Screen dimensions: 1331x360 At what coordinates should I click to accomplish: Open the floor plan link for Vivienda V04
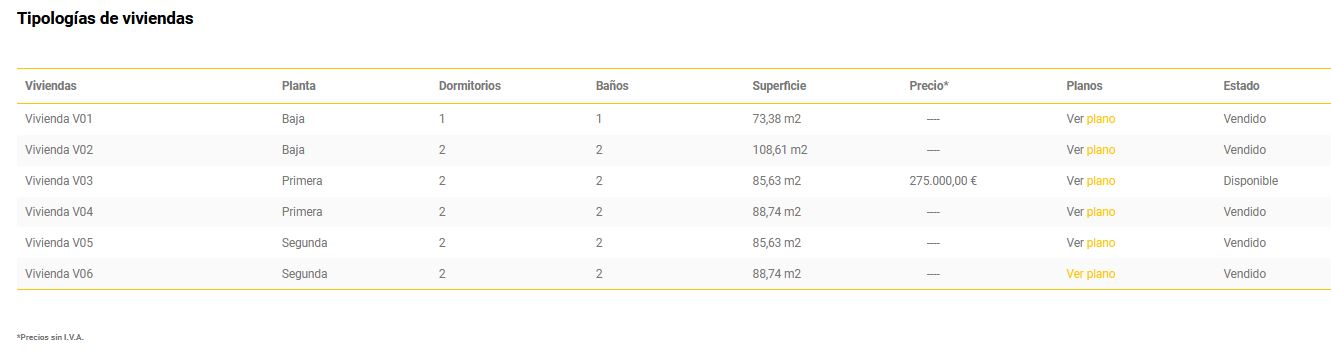click(x=1090, y=212)
